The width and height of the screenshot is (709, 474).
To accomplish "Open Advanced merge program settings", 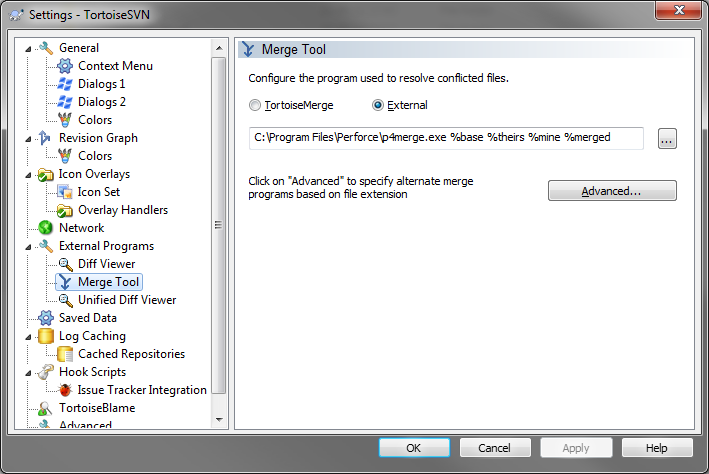I will [x=612, y=191].
